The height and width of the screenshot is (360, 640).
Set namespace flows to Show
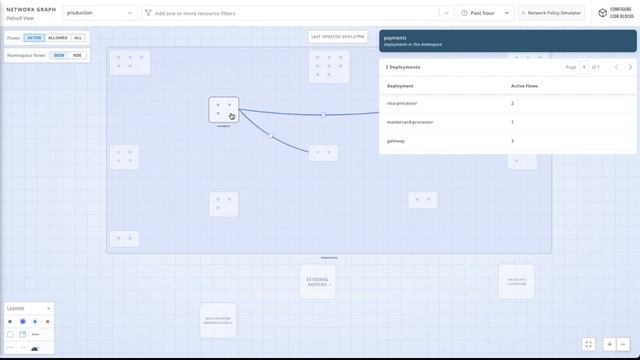coord(59,55)
